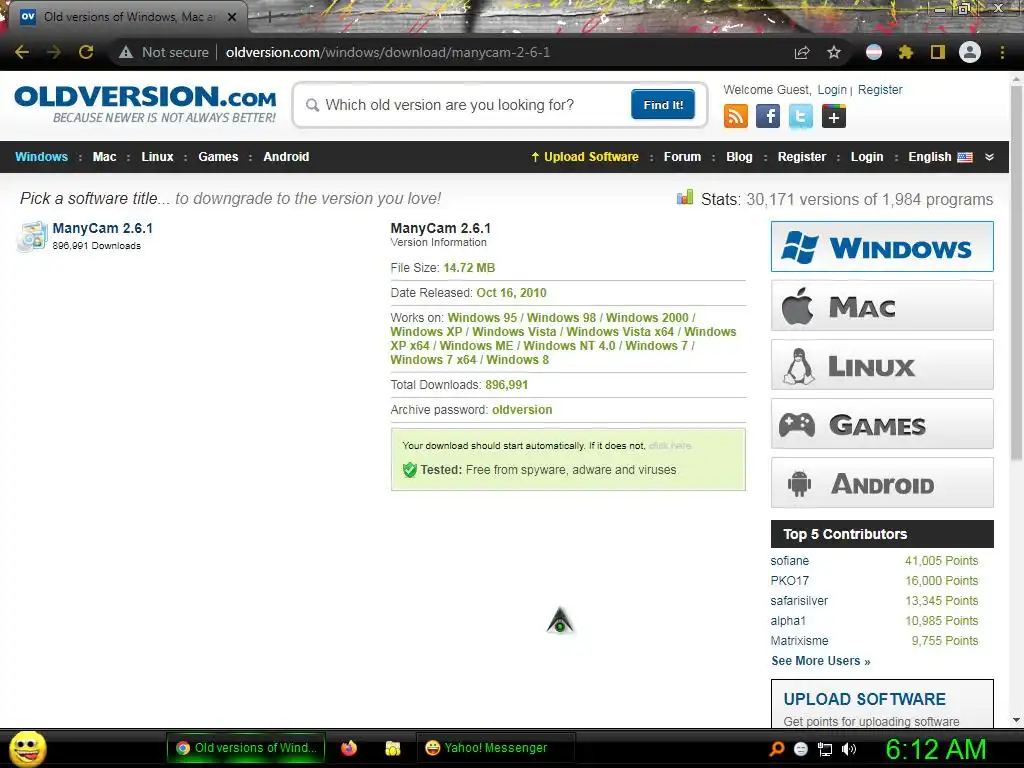The height and width of the screenshot is (768, 1024).
Task: Click the ManyCam software icon
Action: [x=32, y=236]
